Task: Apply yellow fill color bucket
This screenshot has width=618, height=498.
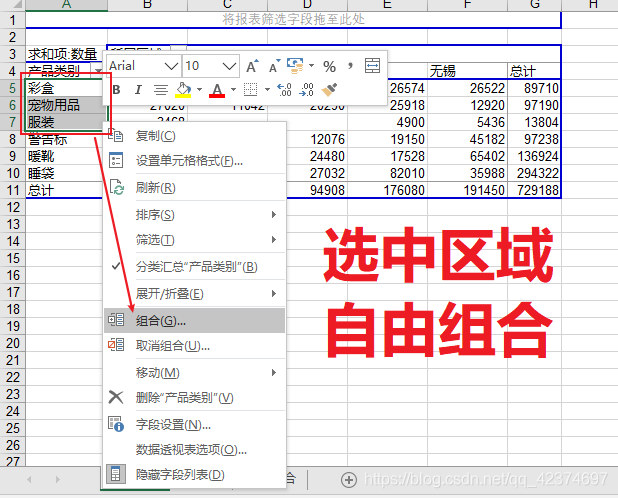Action: [183, 90]
